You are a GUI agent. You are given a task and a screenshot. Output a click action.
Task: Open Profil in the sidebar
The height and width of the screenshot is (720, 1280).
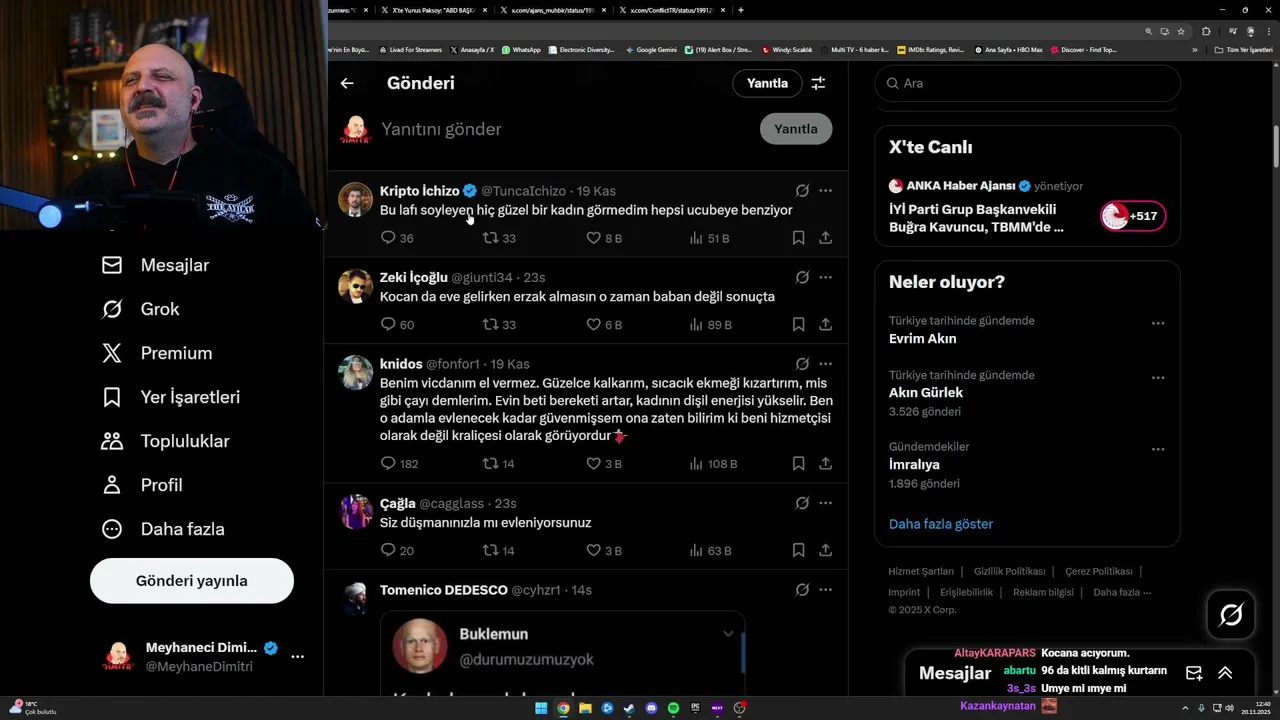coord(141,485)
